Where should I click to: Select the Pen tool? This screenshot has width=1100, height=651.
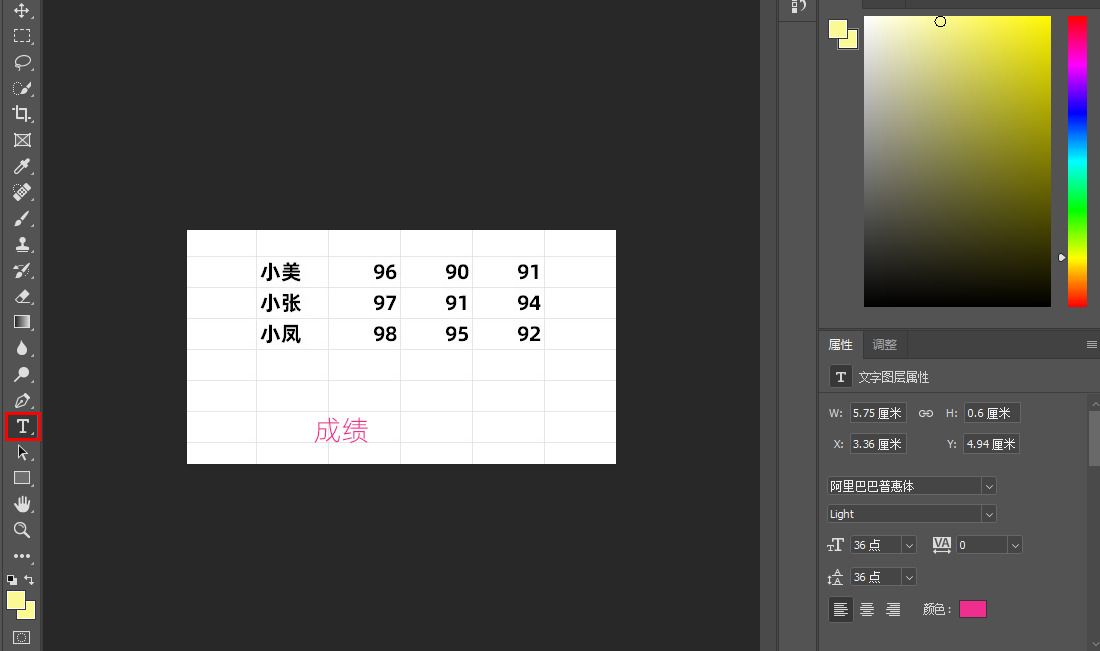tap(22, 400)
